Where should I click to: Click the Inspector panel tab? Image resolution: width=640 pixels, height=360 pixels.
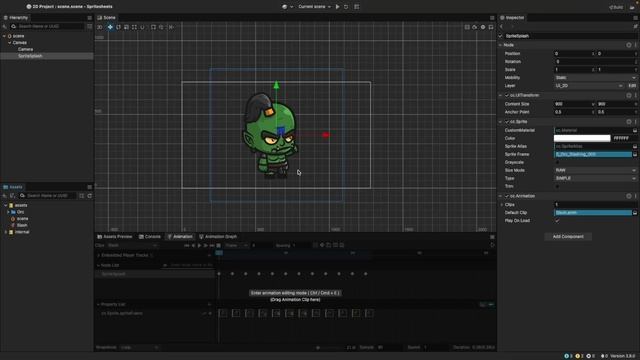[512, 18]
